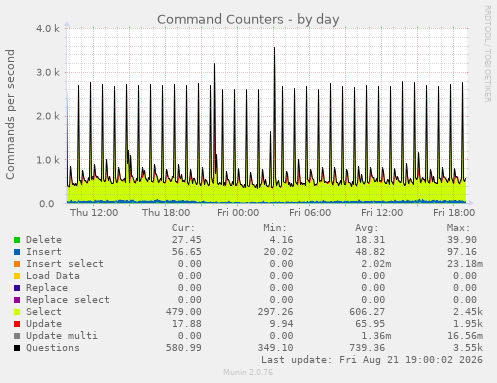
Task: Click Delete maximum value 39.90
Action: point(462,240)
